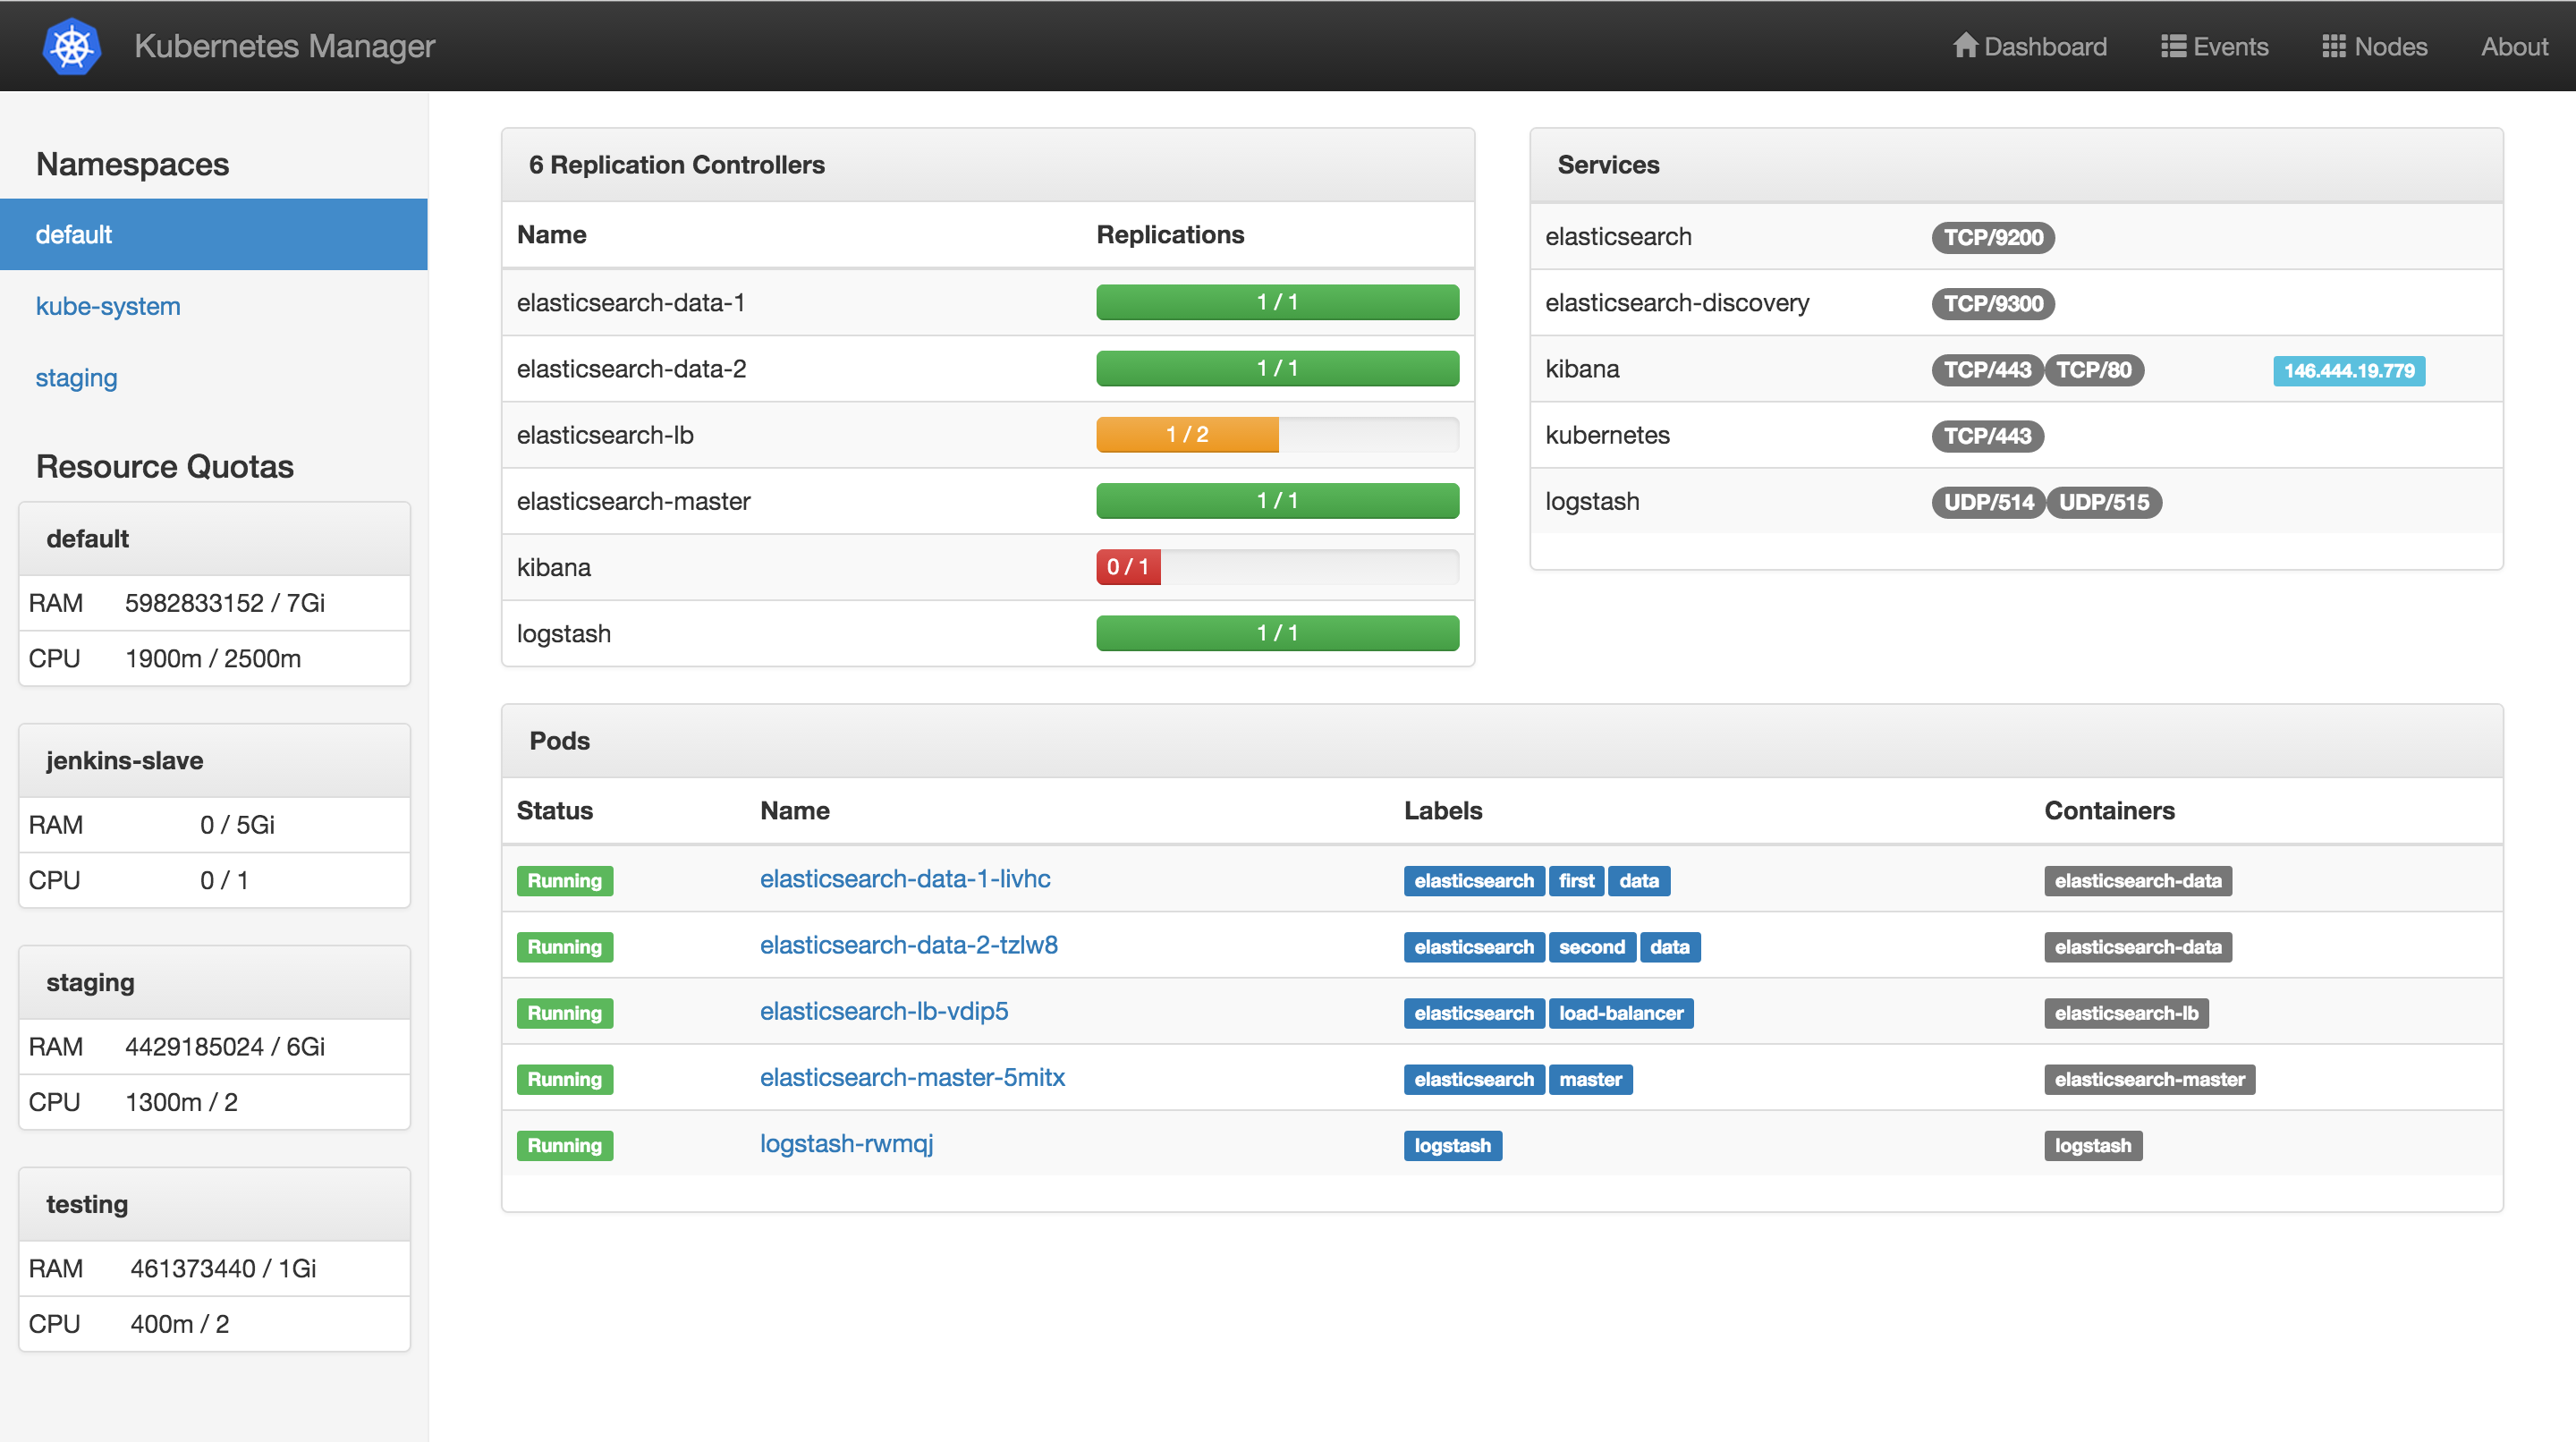The height and width of the screenshot is (1442, 2576).
Task: Click the Dashboard home icon
Action: point(1964,46)
